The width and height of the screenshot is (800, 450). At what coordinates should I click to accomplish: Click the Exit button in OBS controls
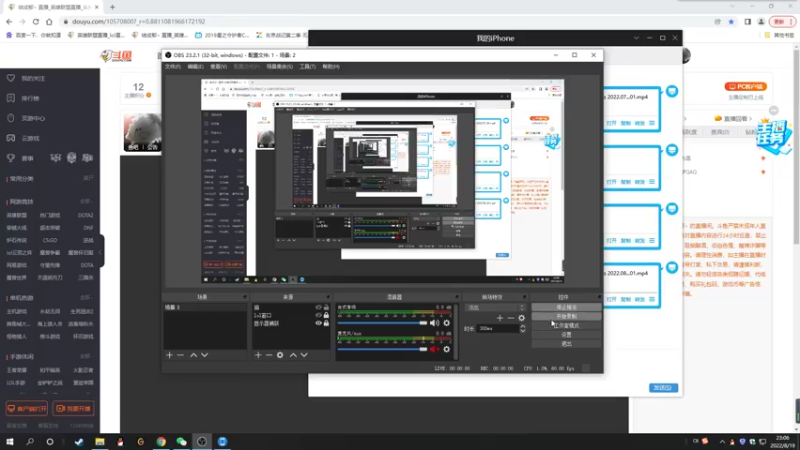pos(566,344)
